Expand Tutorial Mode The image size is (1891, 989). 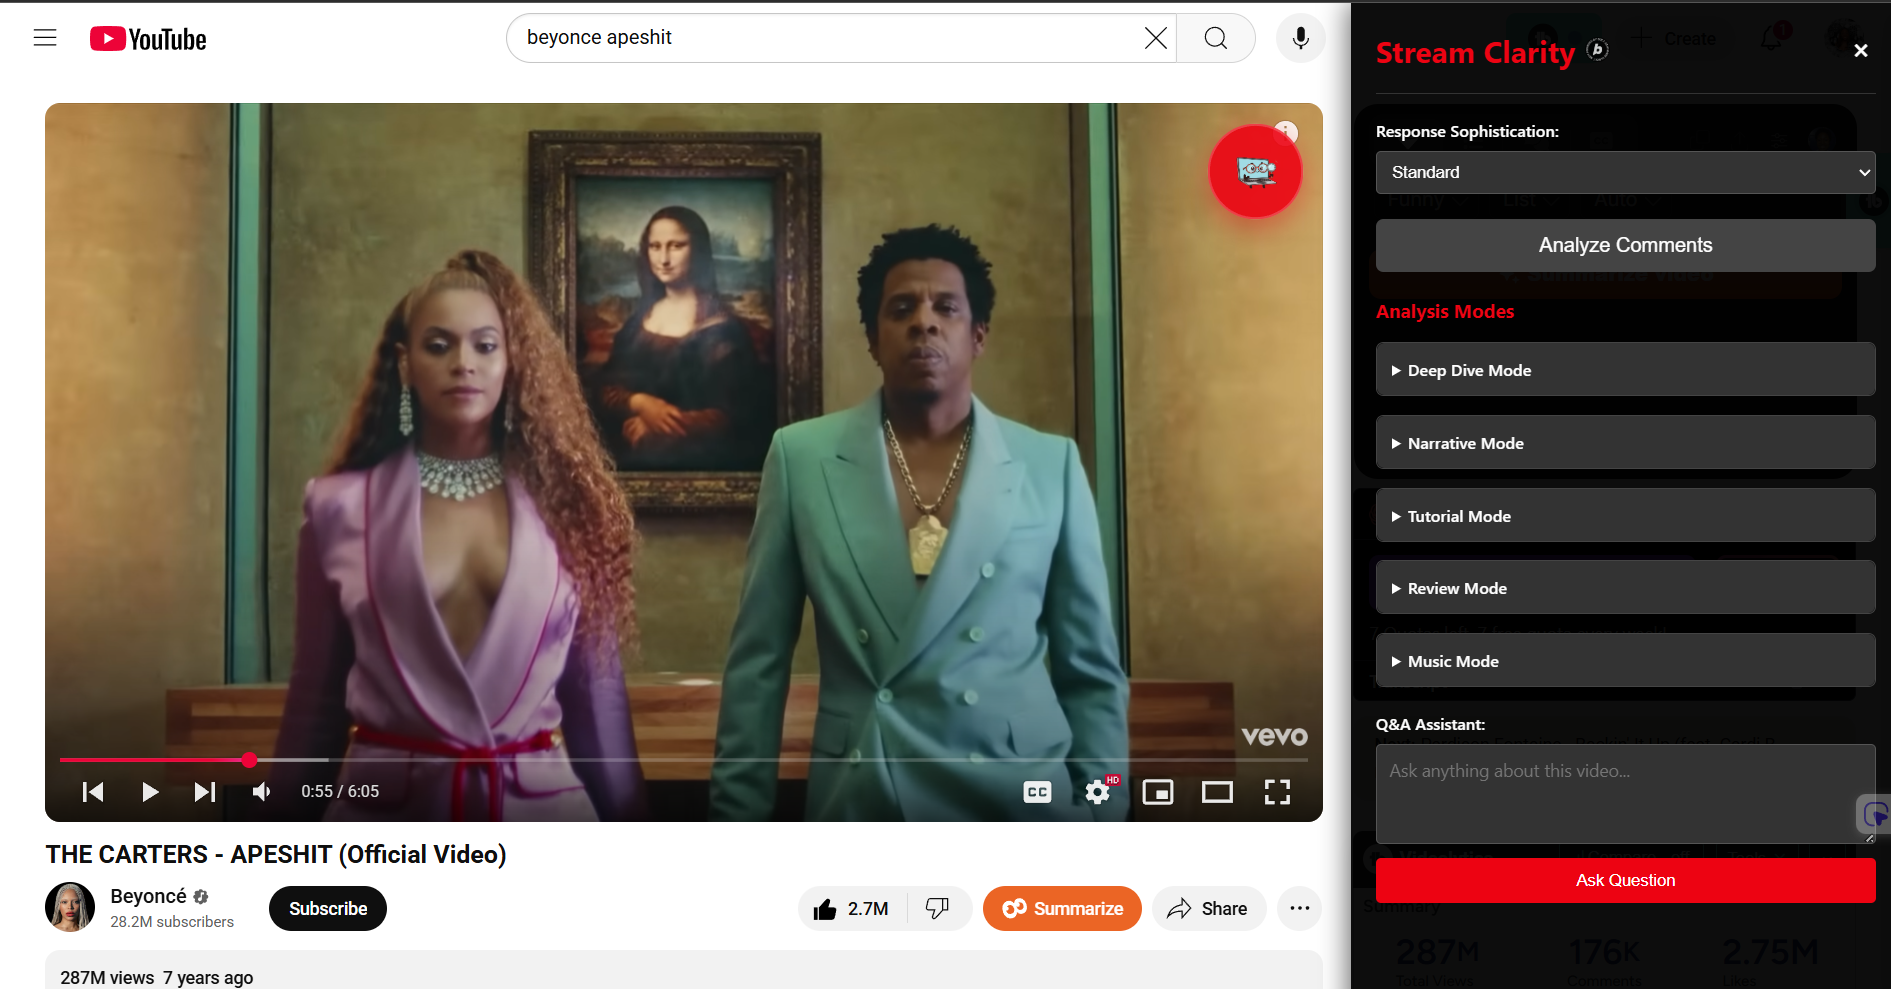click(x=1625, y=516)
